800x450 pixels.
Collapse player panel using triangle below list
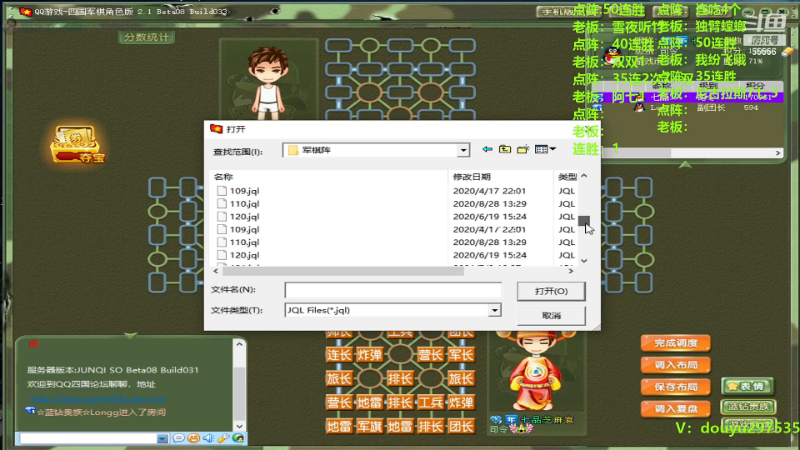point(685,164)
